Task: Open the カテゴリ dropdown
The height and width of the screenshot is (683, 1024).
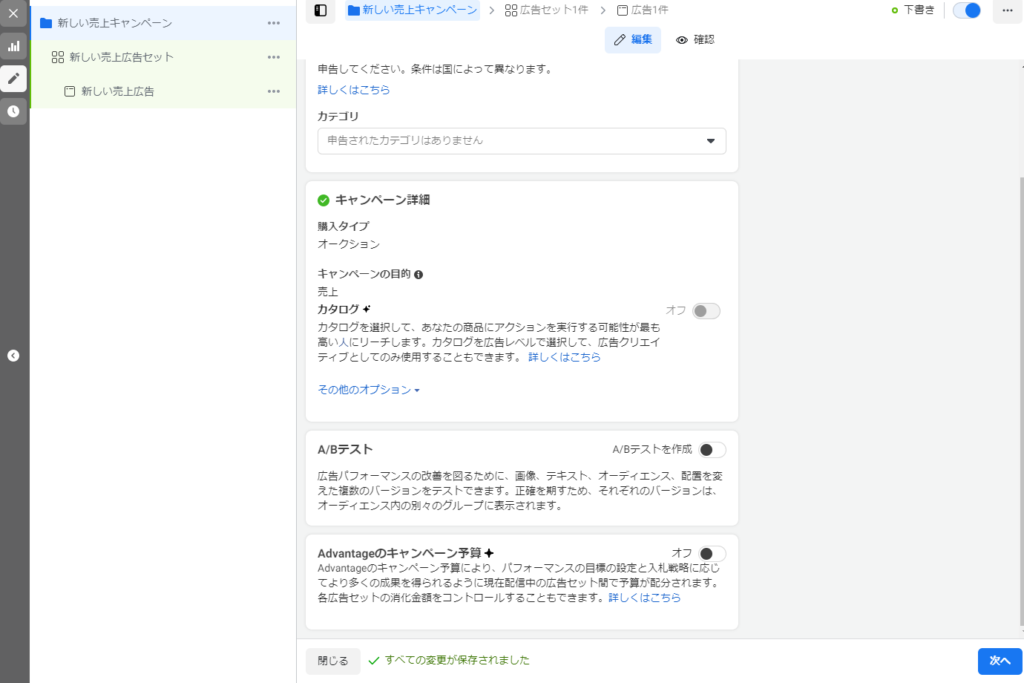Action: pyautogui.click(x=521, y=141)
